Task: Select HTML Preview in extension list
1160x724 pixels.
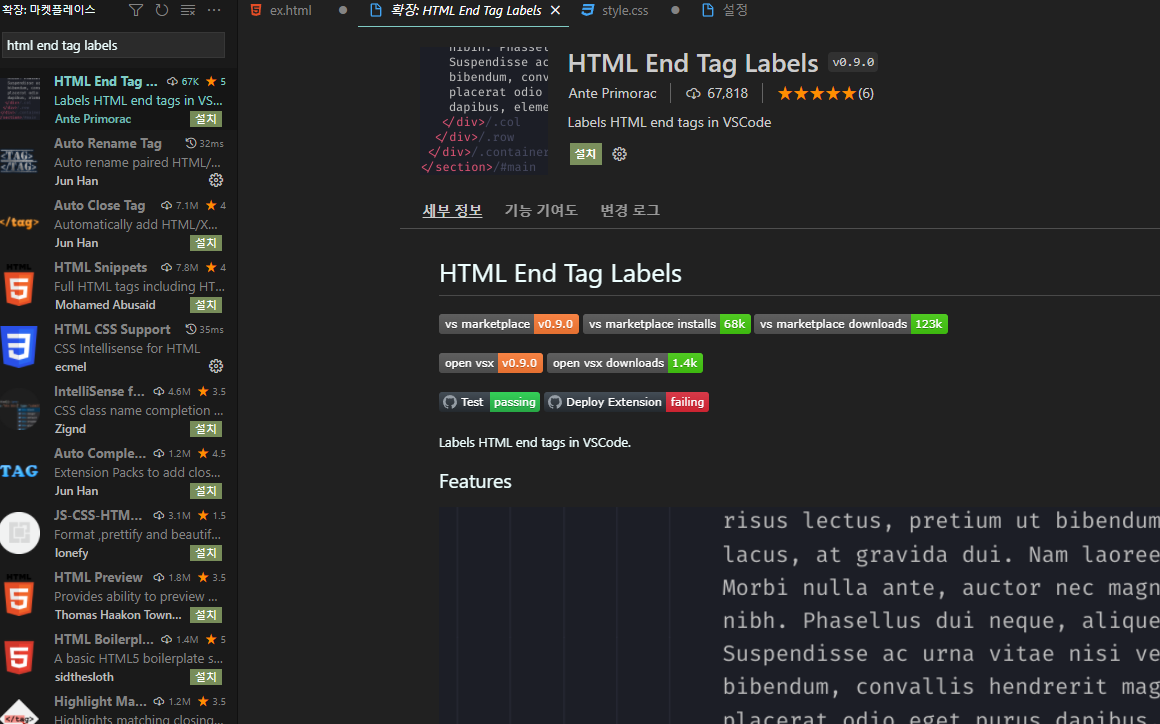Action: (x=118, y=595)
